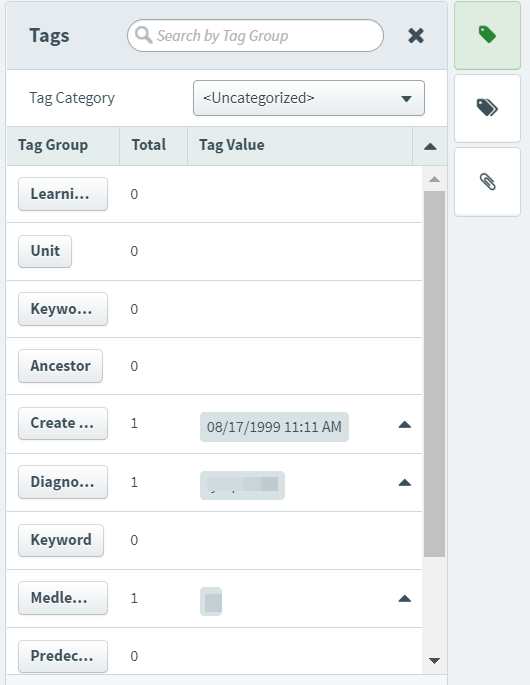Open the green single tag panel icon

tap(487, 35)
